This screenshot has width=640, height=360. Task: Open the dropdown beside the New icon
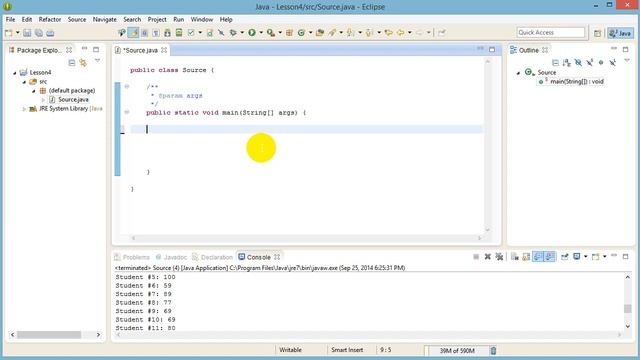(18, 33)
